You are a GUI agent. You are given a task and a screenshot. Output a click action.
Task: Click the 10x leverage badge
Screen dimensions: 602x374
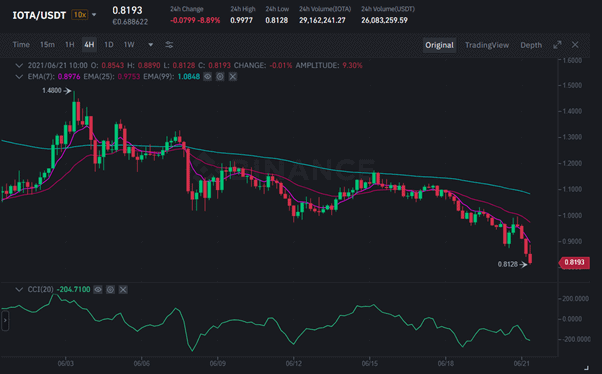(x=80, y=15)
